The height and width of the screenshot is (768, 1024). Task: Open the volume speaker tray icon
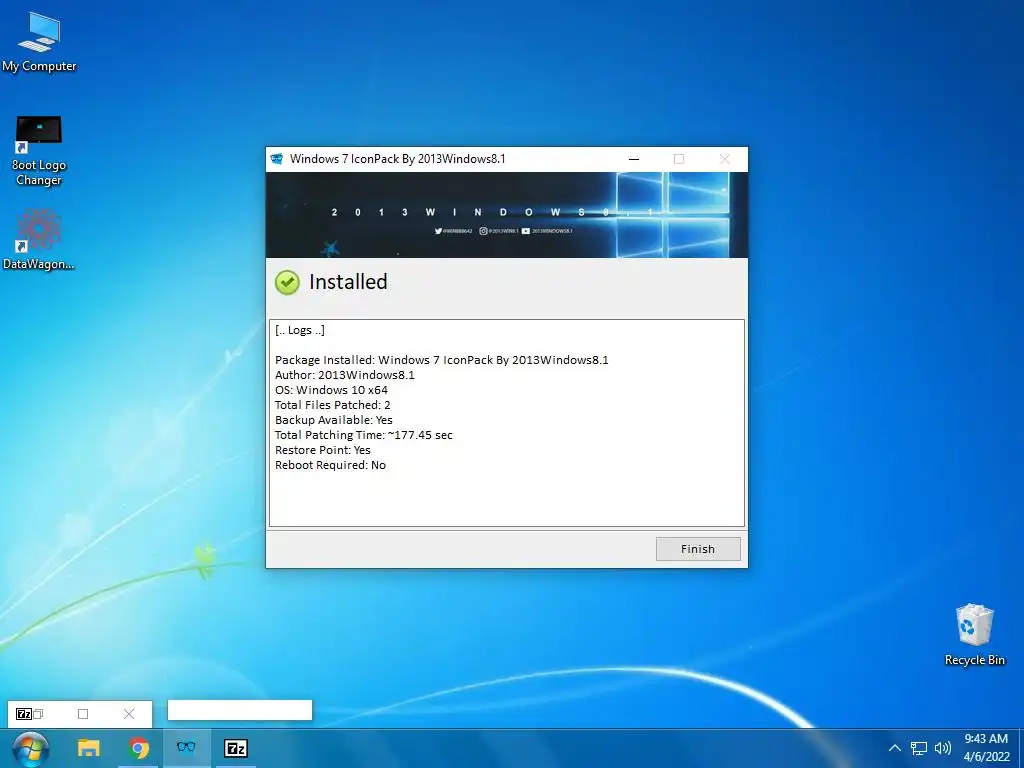(x=942, y=748)
